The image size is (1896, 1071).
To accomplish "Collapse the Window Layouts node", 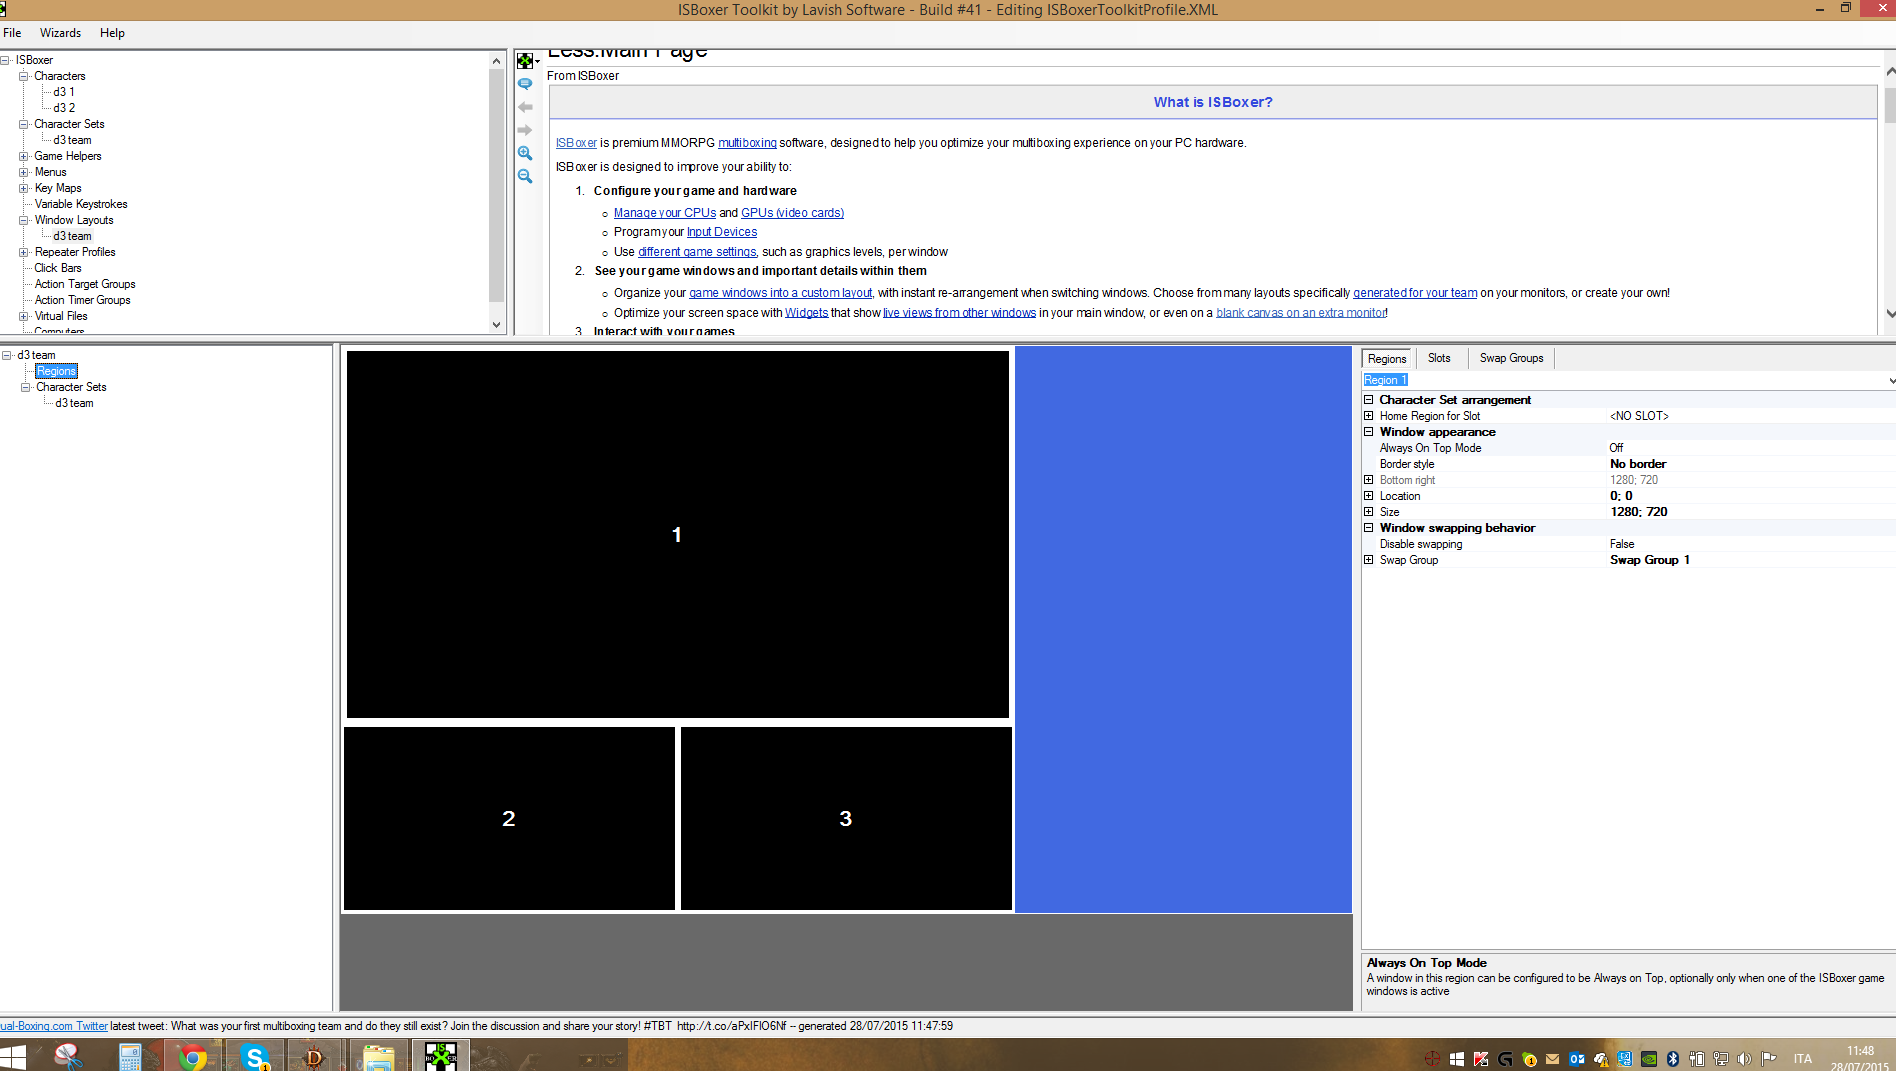I will (x=24, y=220).
